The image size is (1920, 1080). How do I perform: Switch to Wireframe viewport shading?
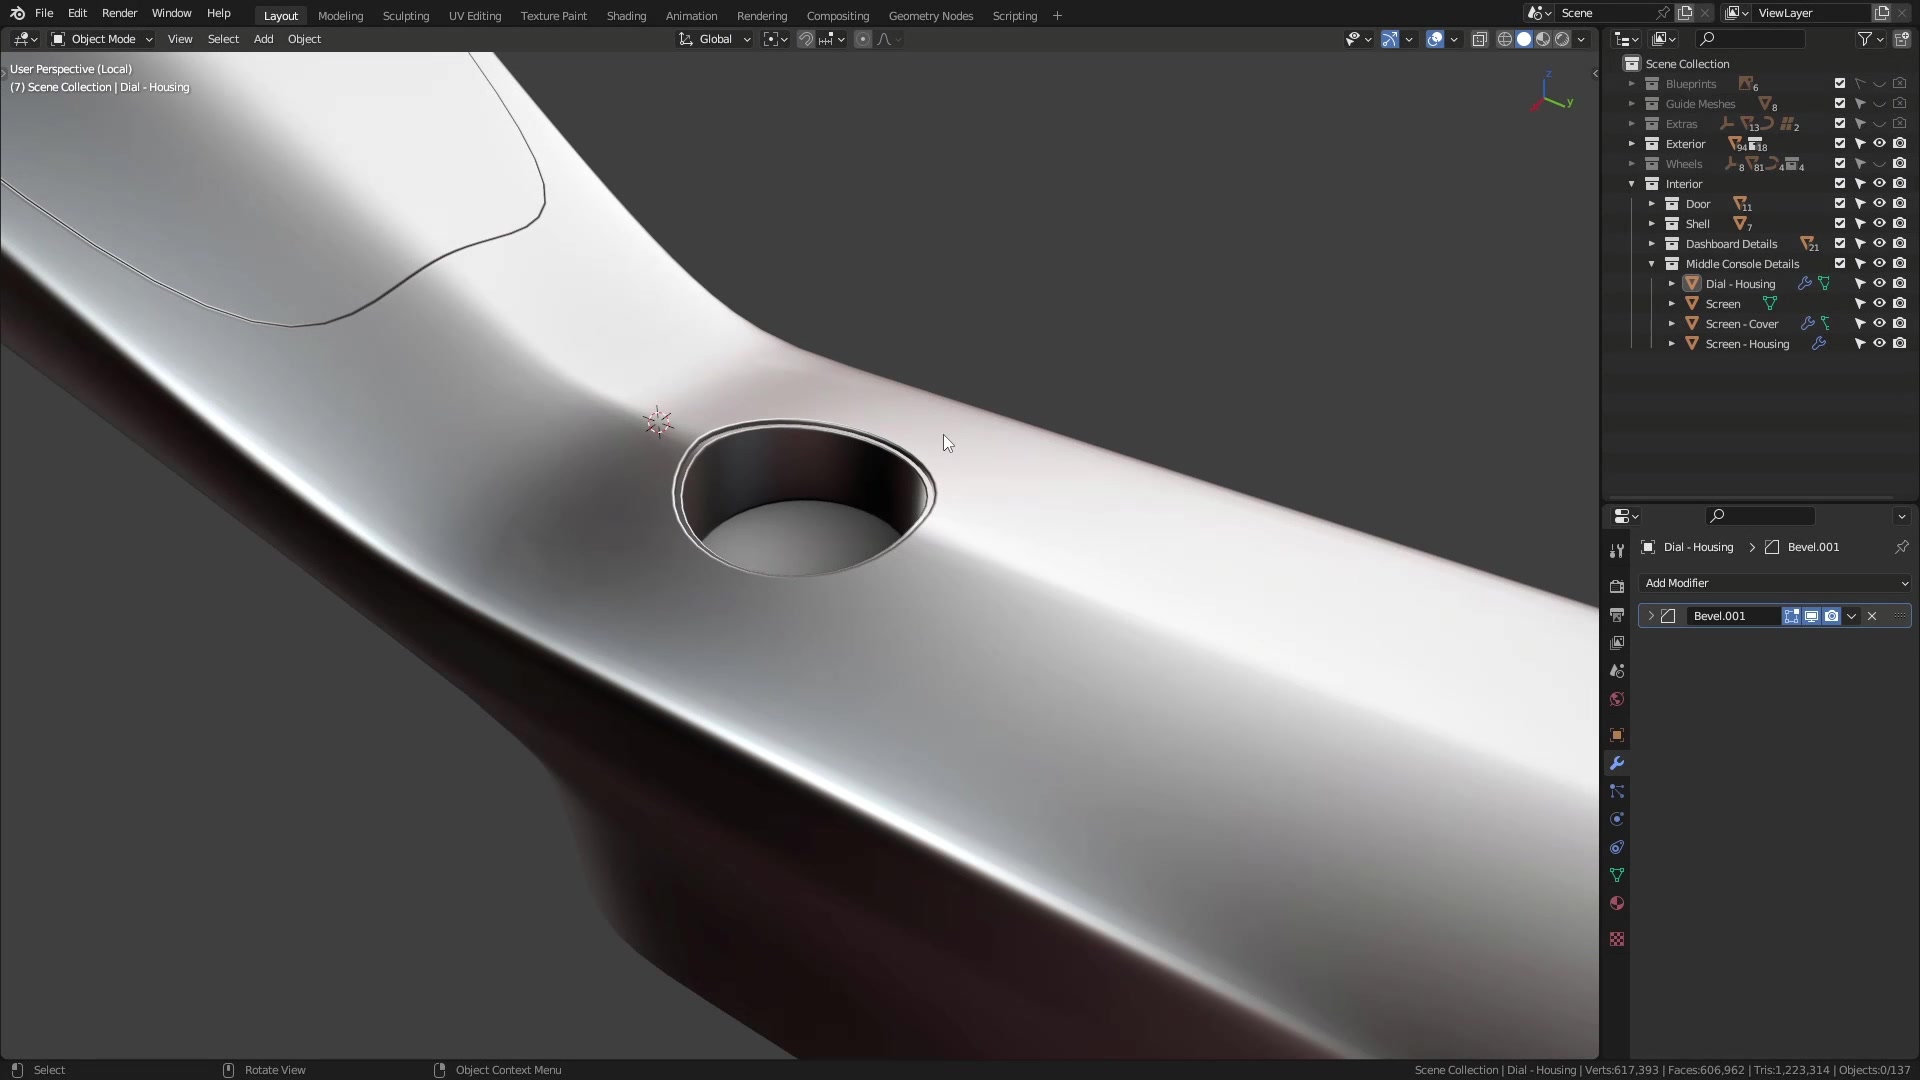1504,39
